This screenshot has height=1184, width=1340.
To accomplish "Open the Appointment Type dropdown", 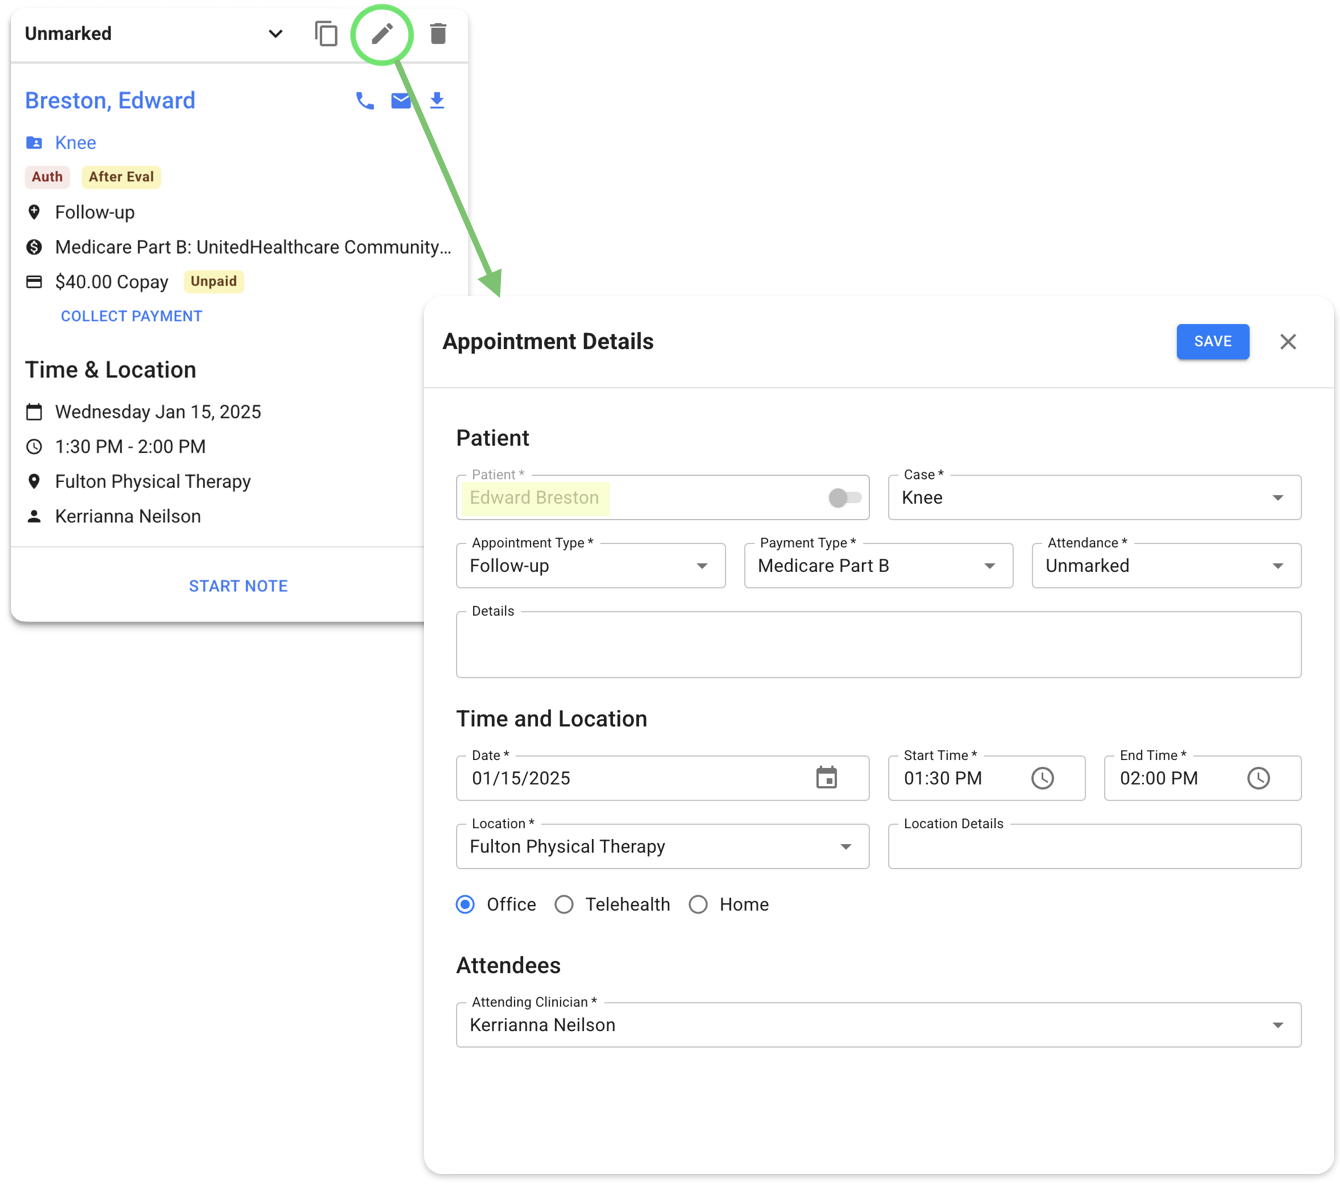I will click(x=591, y=565).
